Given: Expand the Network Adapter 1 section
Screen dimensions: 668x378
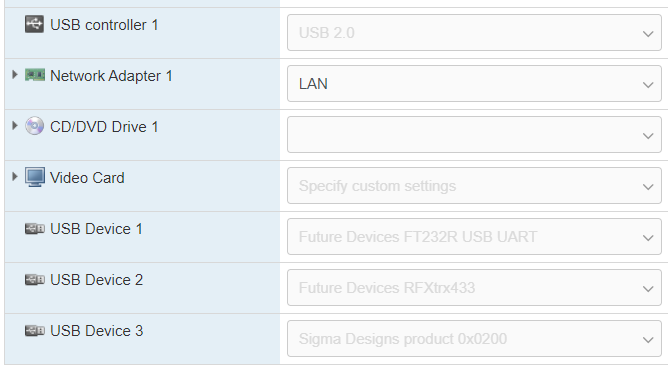Looking at the screenshot, I should click(14, 75).
